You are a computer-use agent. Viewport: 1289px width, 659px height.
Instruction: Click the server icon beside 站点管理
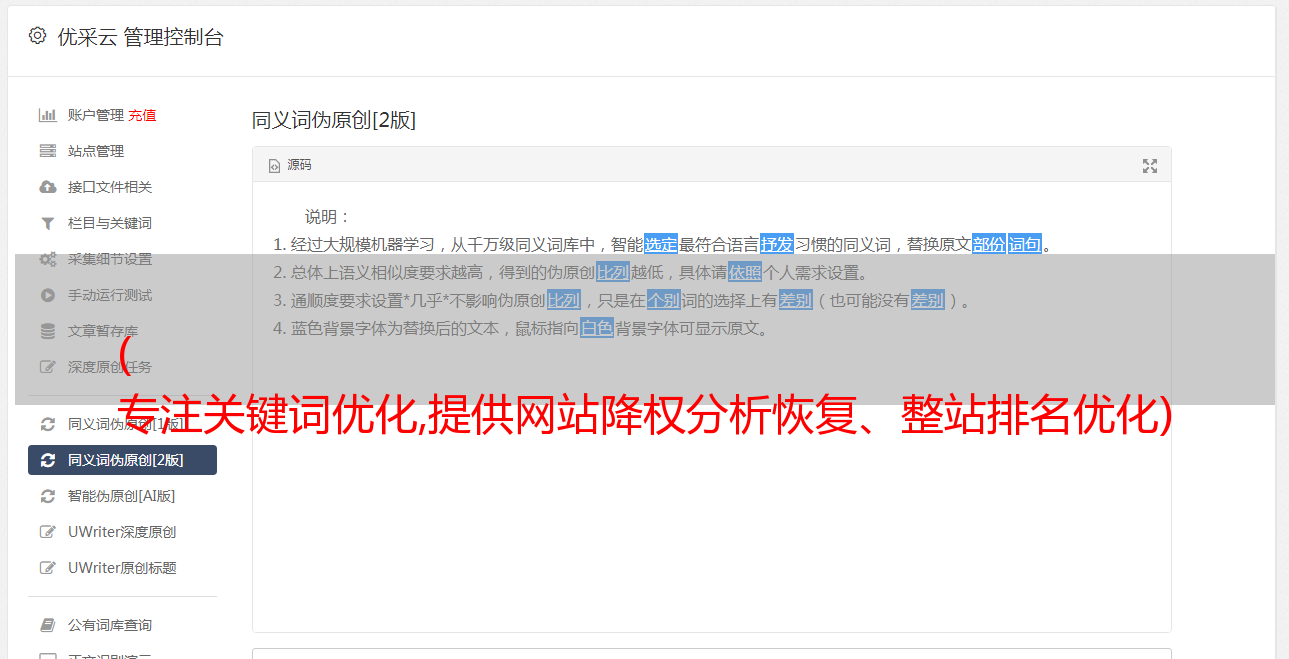pos(47,151)
